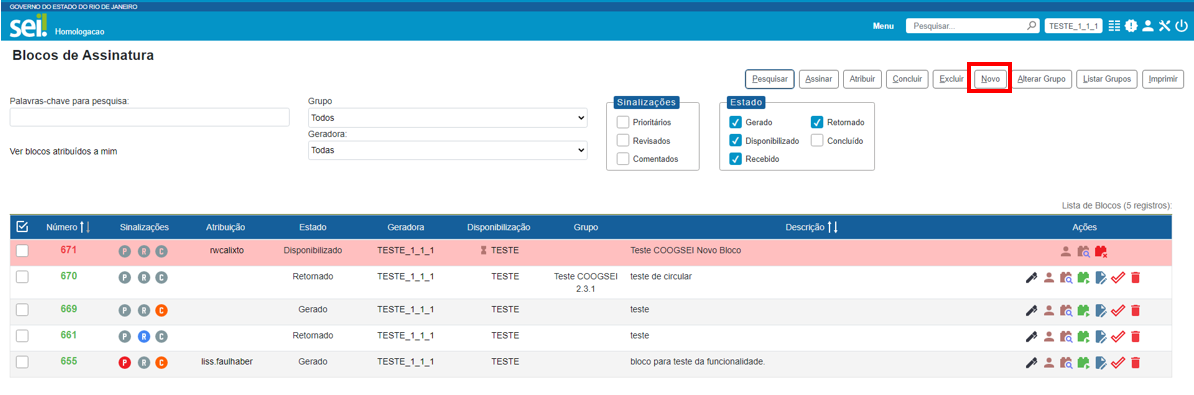Expand the Geradora dropdown showing Todas

(448, 151)
